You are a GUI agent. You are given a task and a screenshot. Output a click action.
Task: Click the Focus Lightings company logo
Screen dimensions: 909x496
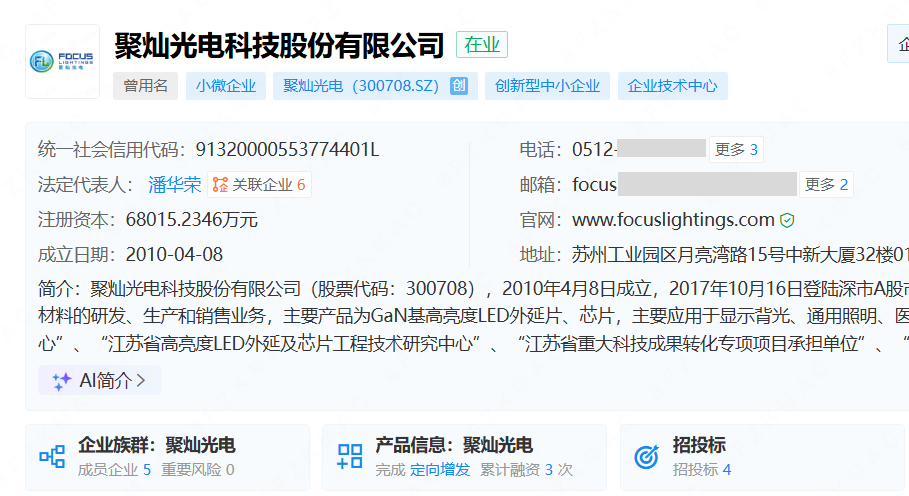[62, 61]
